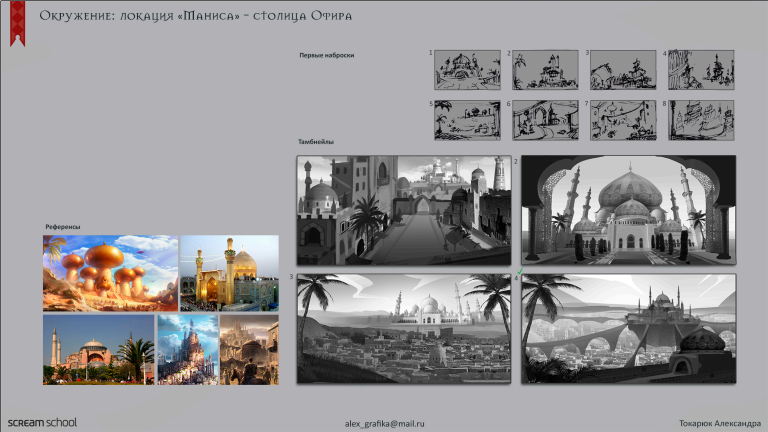The image size is (768, 432).
Task: Select first sketch number 6 with archway
Action: [x=545, y=120]
